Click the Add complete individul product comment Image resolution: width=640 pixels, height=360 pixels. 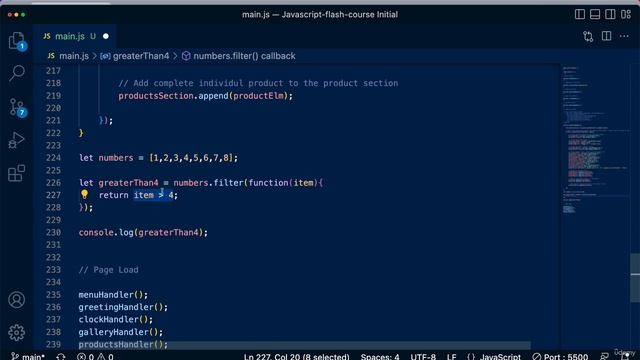(258, 83)
